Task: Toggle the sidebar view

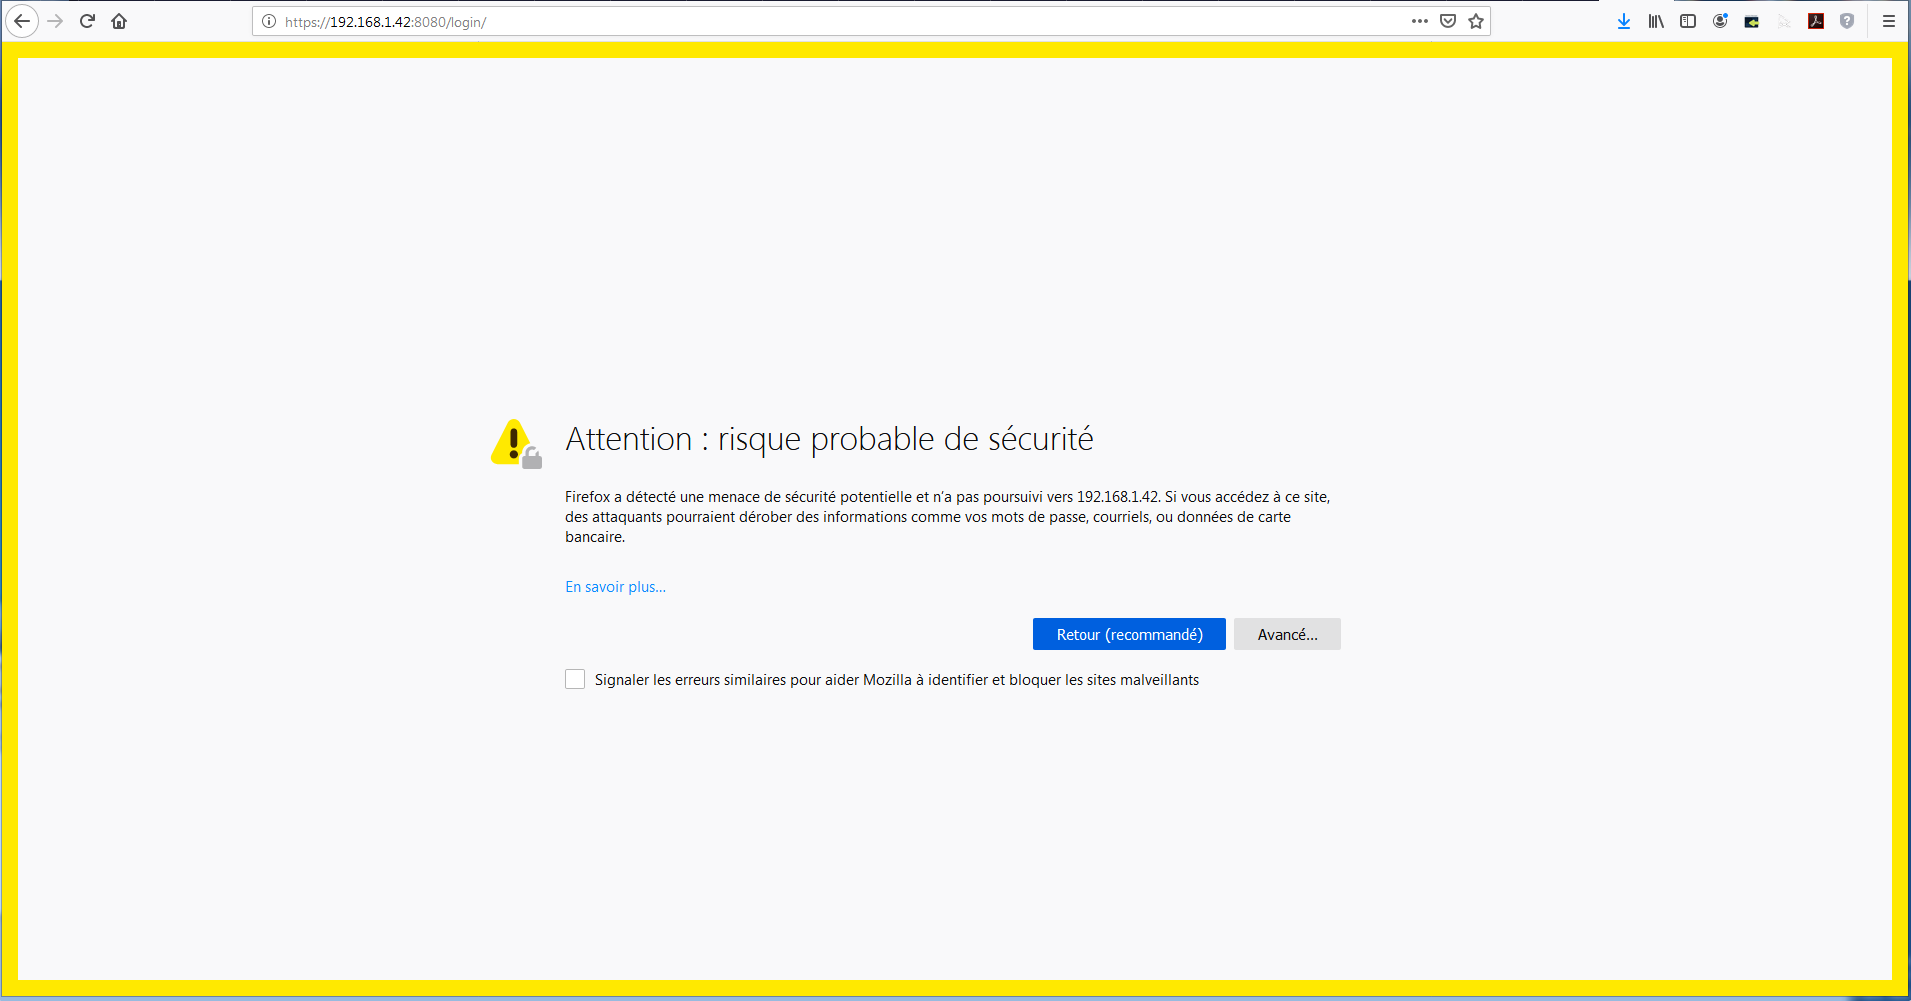Action: [1688, 21]
